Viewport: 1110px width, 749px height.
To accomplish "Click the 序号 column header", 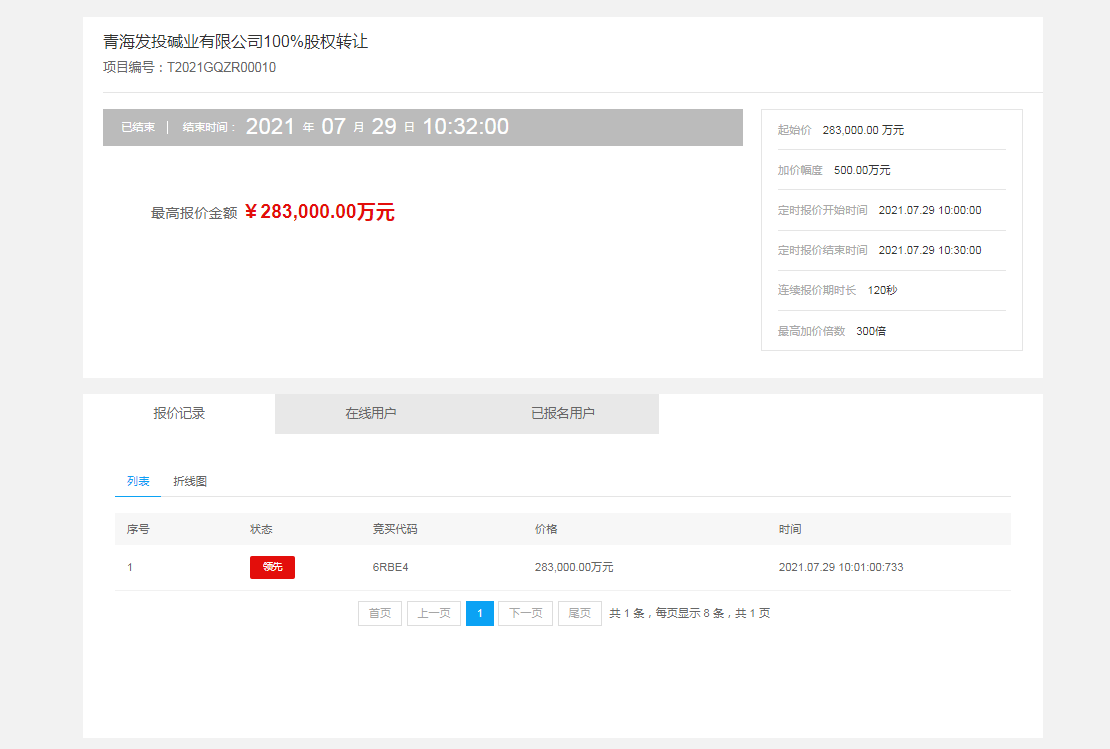I will (138, 529).
